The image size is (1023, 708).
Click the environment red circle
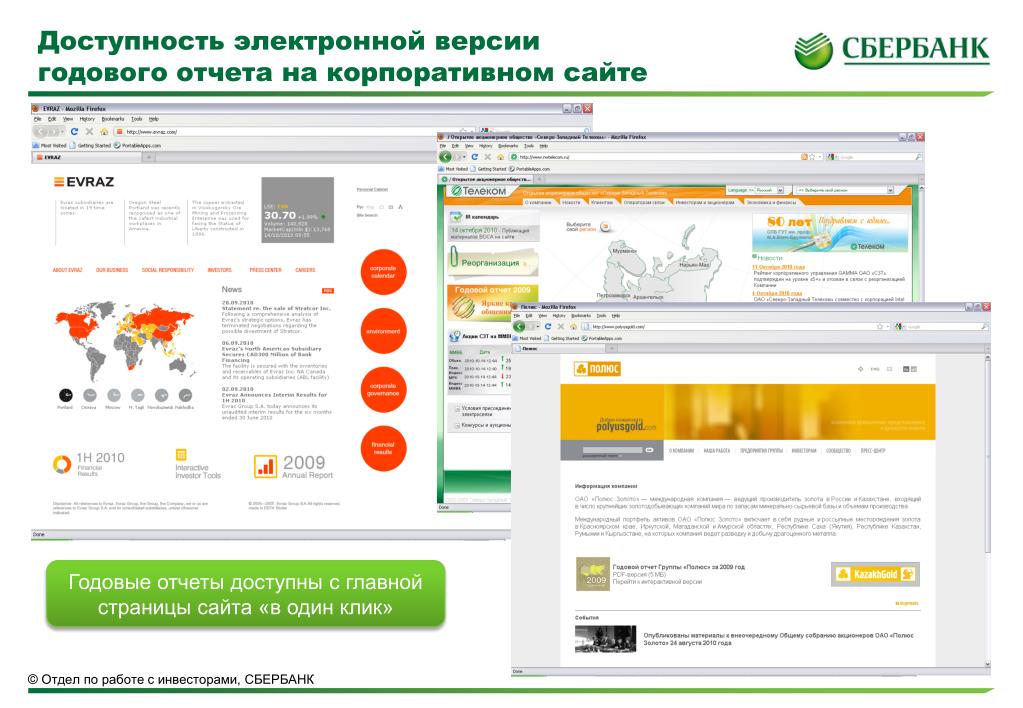[x=383, y=331]
